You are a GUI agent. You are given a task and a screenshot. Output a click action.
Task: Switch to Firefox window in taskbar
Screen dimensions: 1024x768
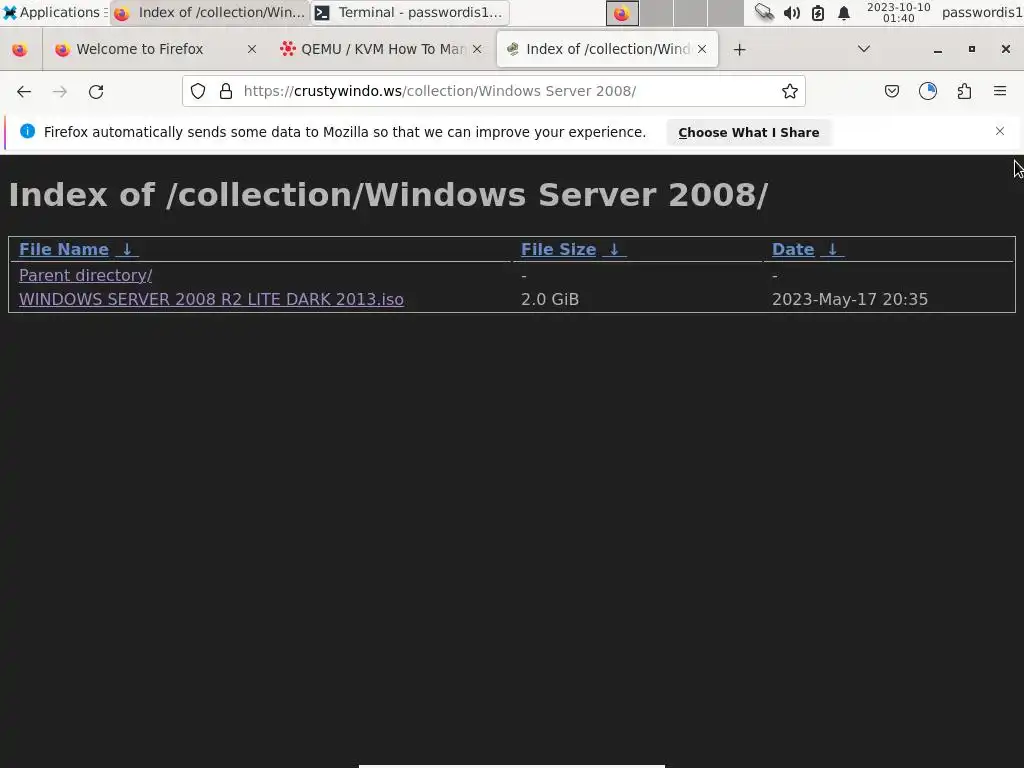210,12
